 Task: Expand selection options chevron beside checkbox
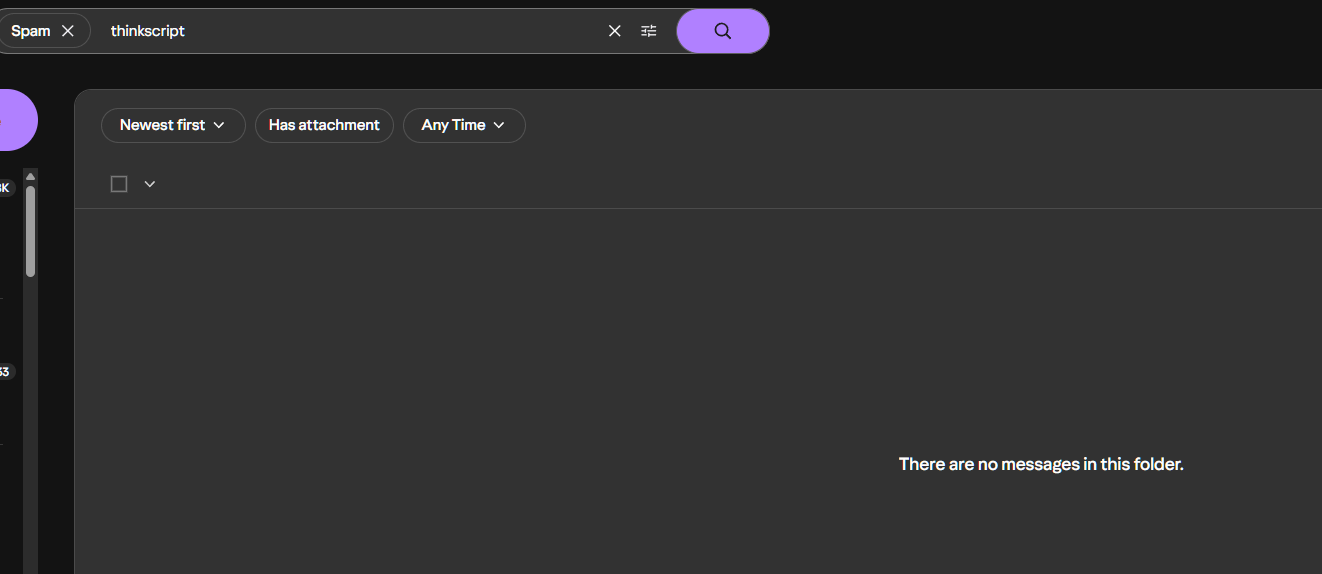(x=150, y=184)
